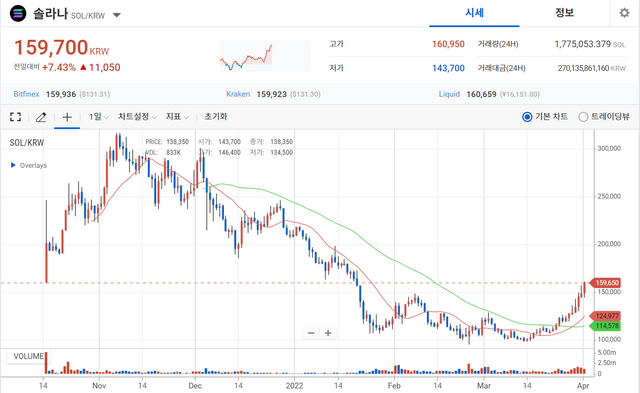Click the SOL/KRW chart title label
This screenshot has height=393, width=640.
27,143
